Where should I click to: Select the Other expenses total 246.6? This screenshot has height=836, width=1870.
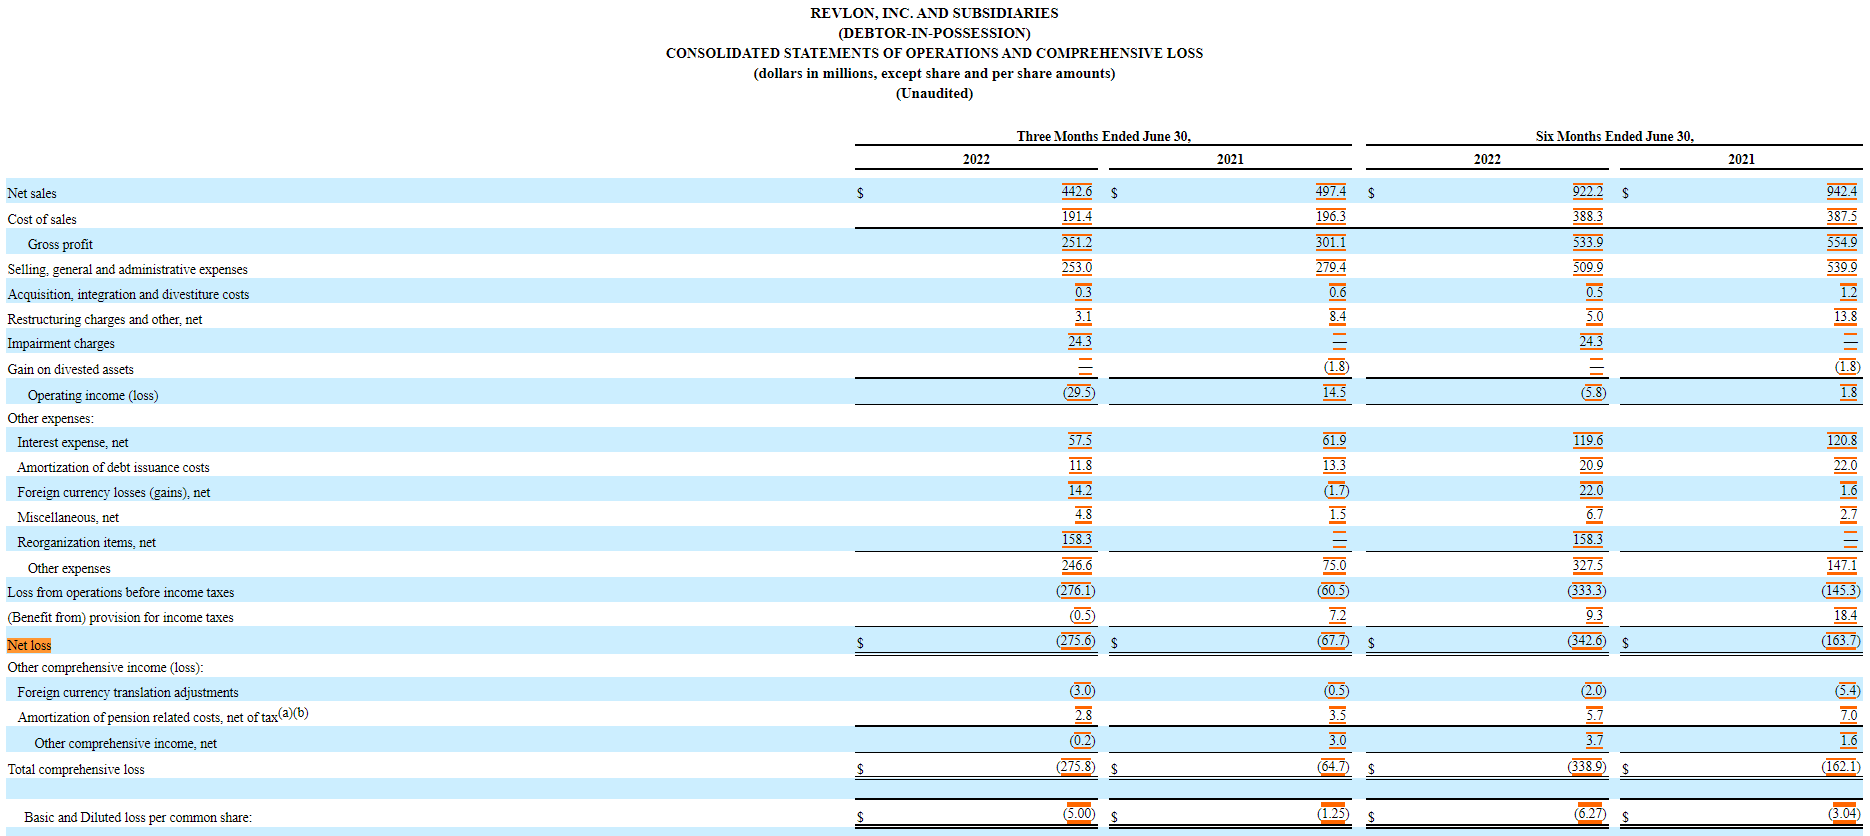1077,565
